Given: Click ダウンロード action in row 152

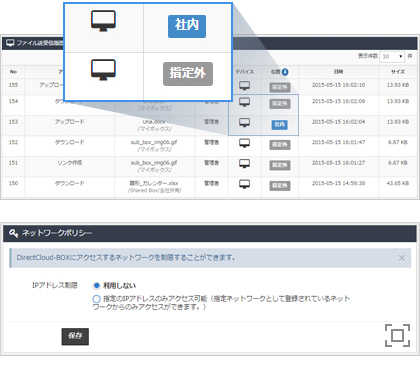Looking at the screenshot, I should pyautogui.click(x=70, y=142).
